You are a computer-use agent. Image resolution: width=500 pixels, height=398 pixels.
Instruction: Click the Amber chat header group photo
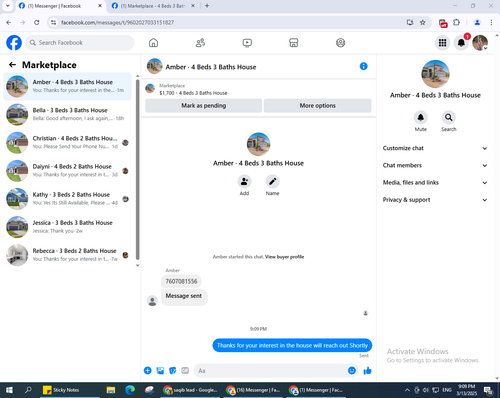pos(154,66)
